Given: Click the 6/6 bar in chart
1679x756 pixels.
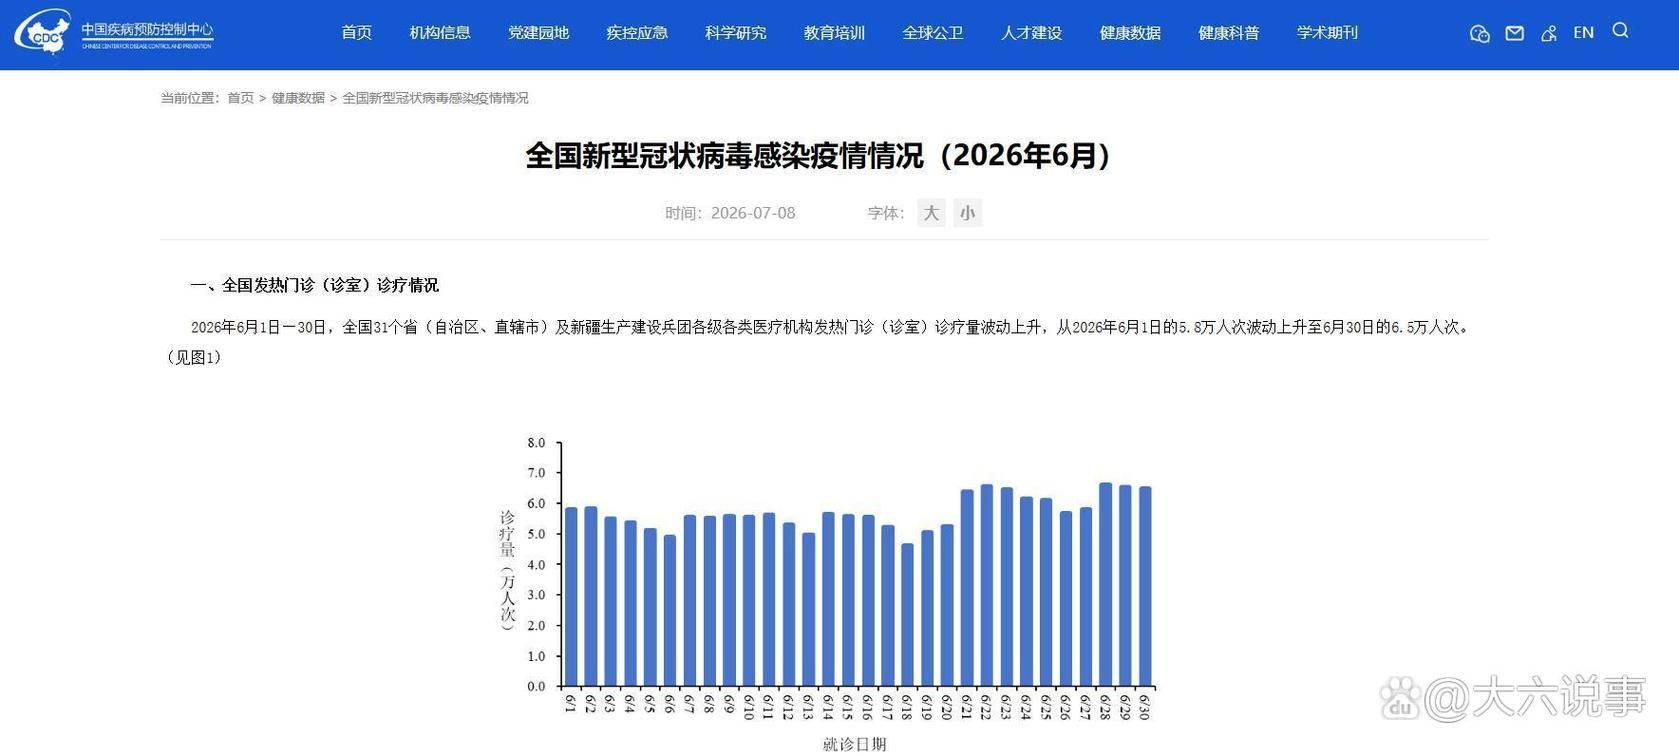Looking at the screenshot, I should tap(670, 611).
